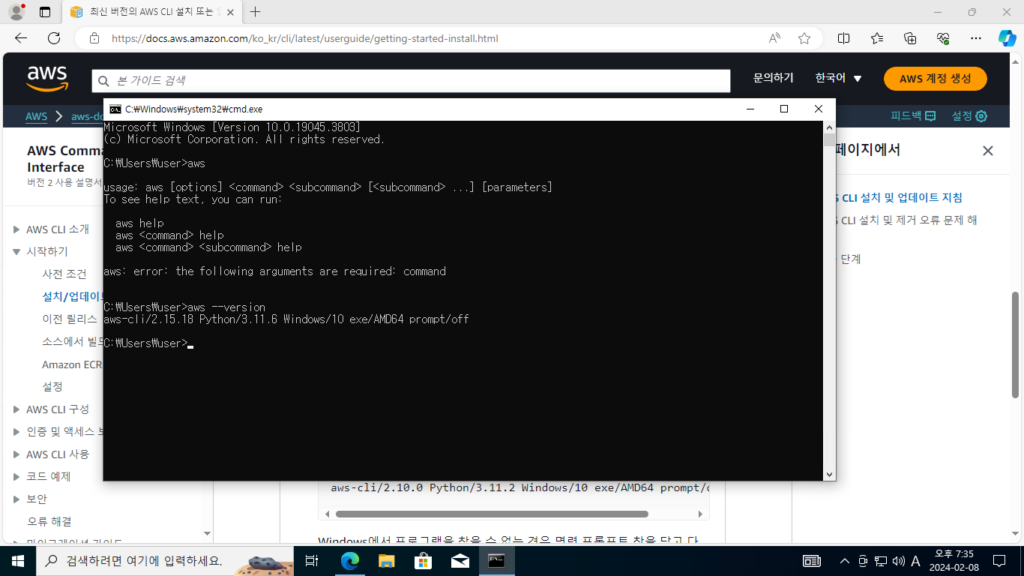Expand 보안 section

pos(16,499)
